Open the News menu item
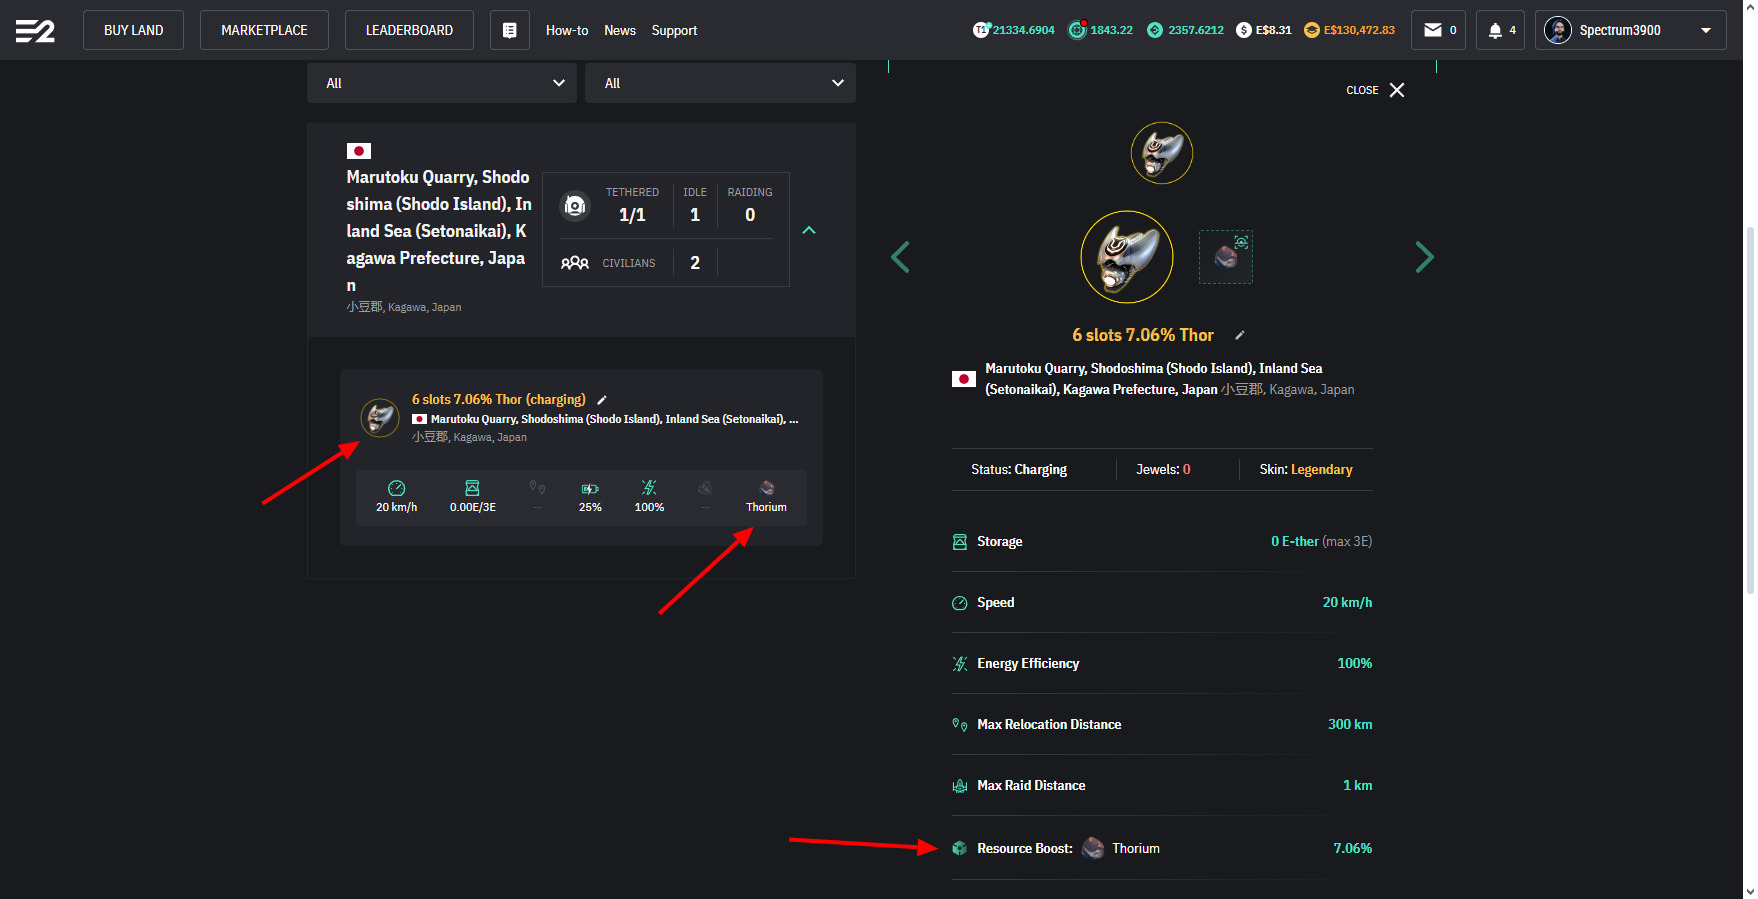1758x899 pixels. coord(619,30)
